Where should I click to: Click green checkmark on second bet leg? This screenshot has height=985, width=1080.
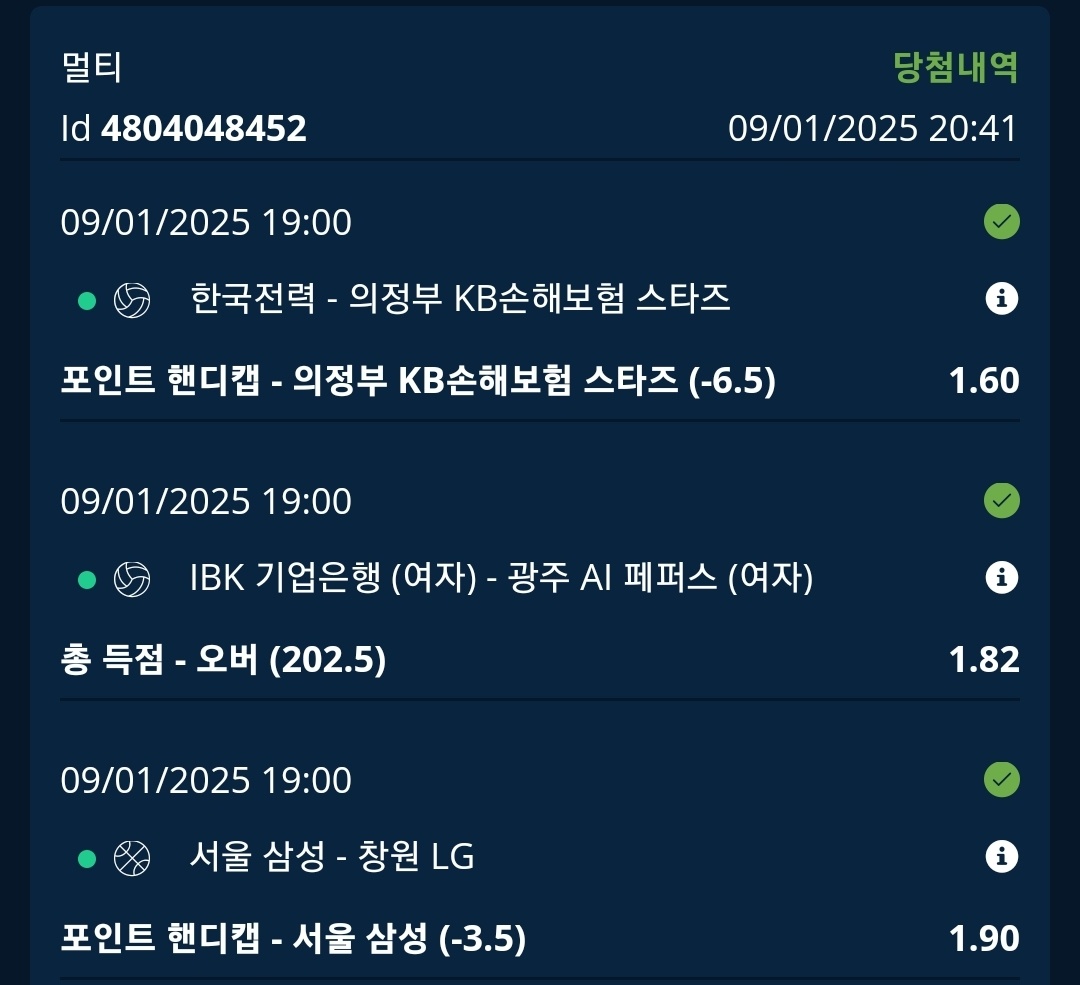(x=1001, y=501)
